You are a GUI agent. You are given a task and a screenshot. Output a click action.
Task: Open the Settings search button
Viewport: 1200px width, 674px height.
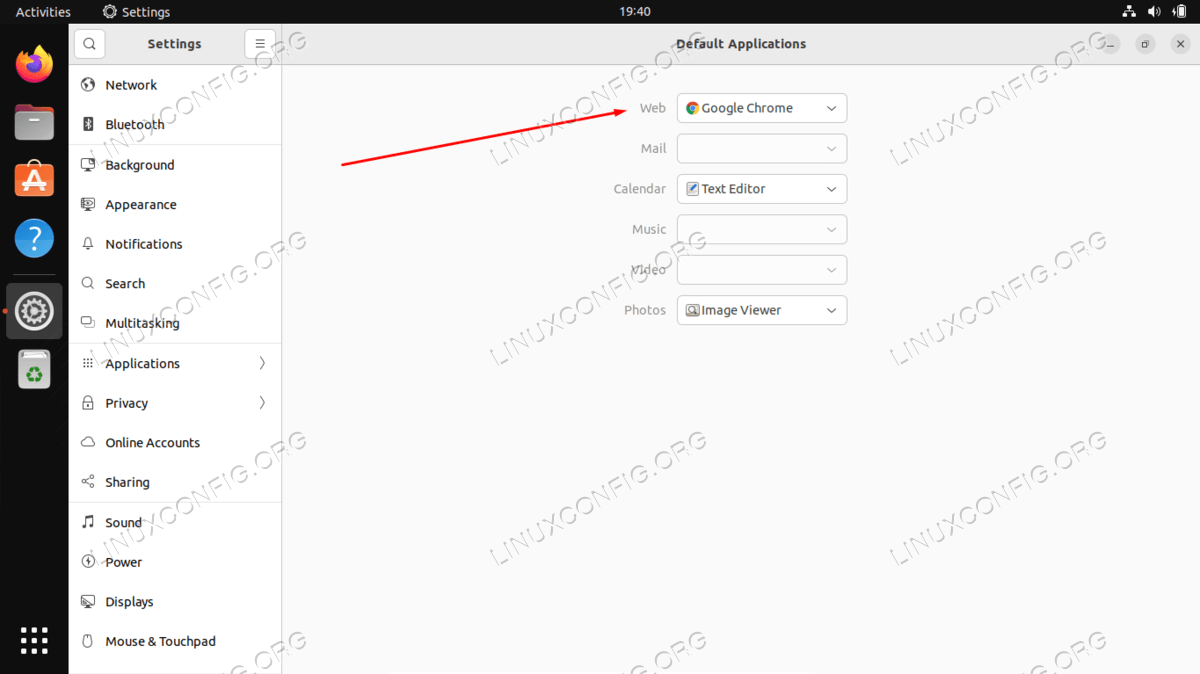(x=89, y=44)
